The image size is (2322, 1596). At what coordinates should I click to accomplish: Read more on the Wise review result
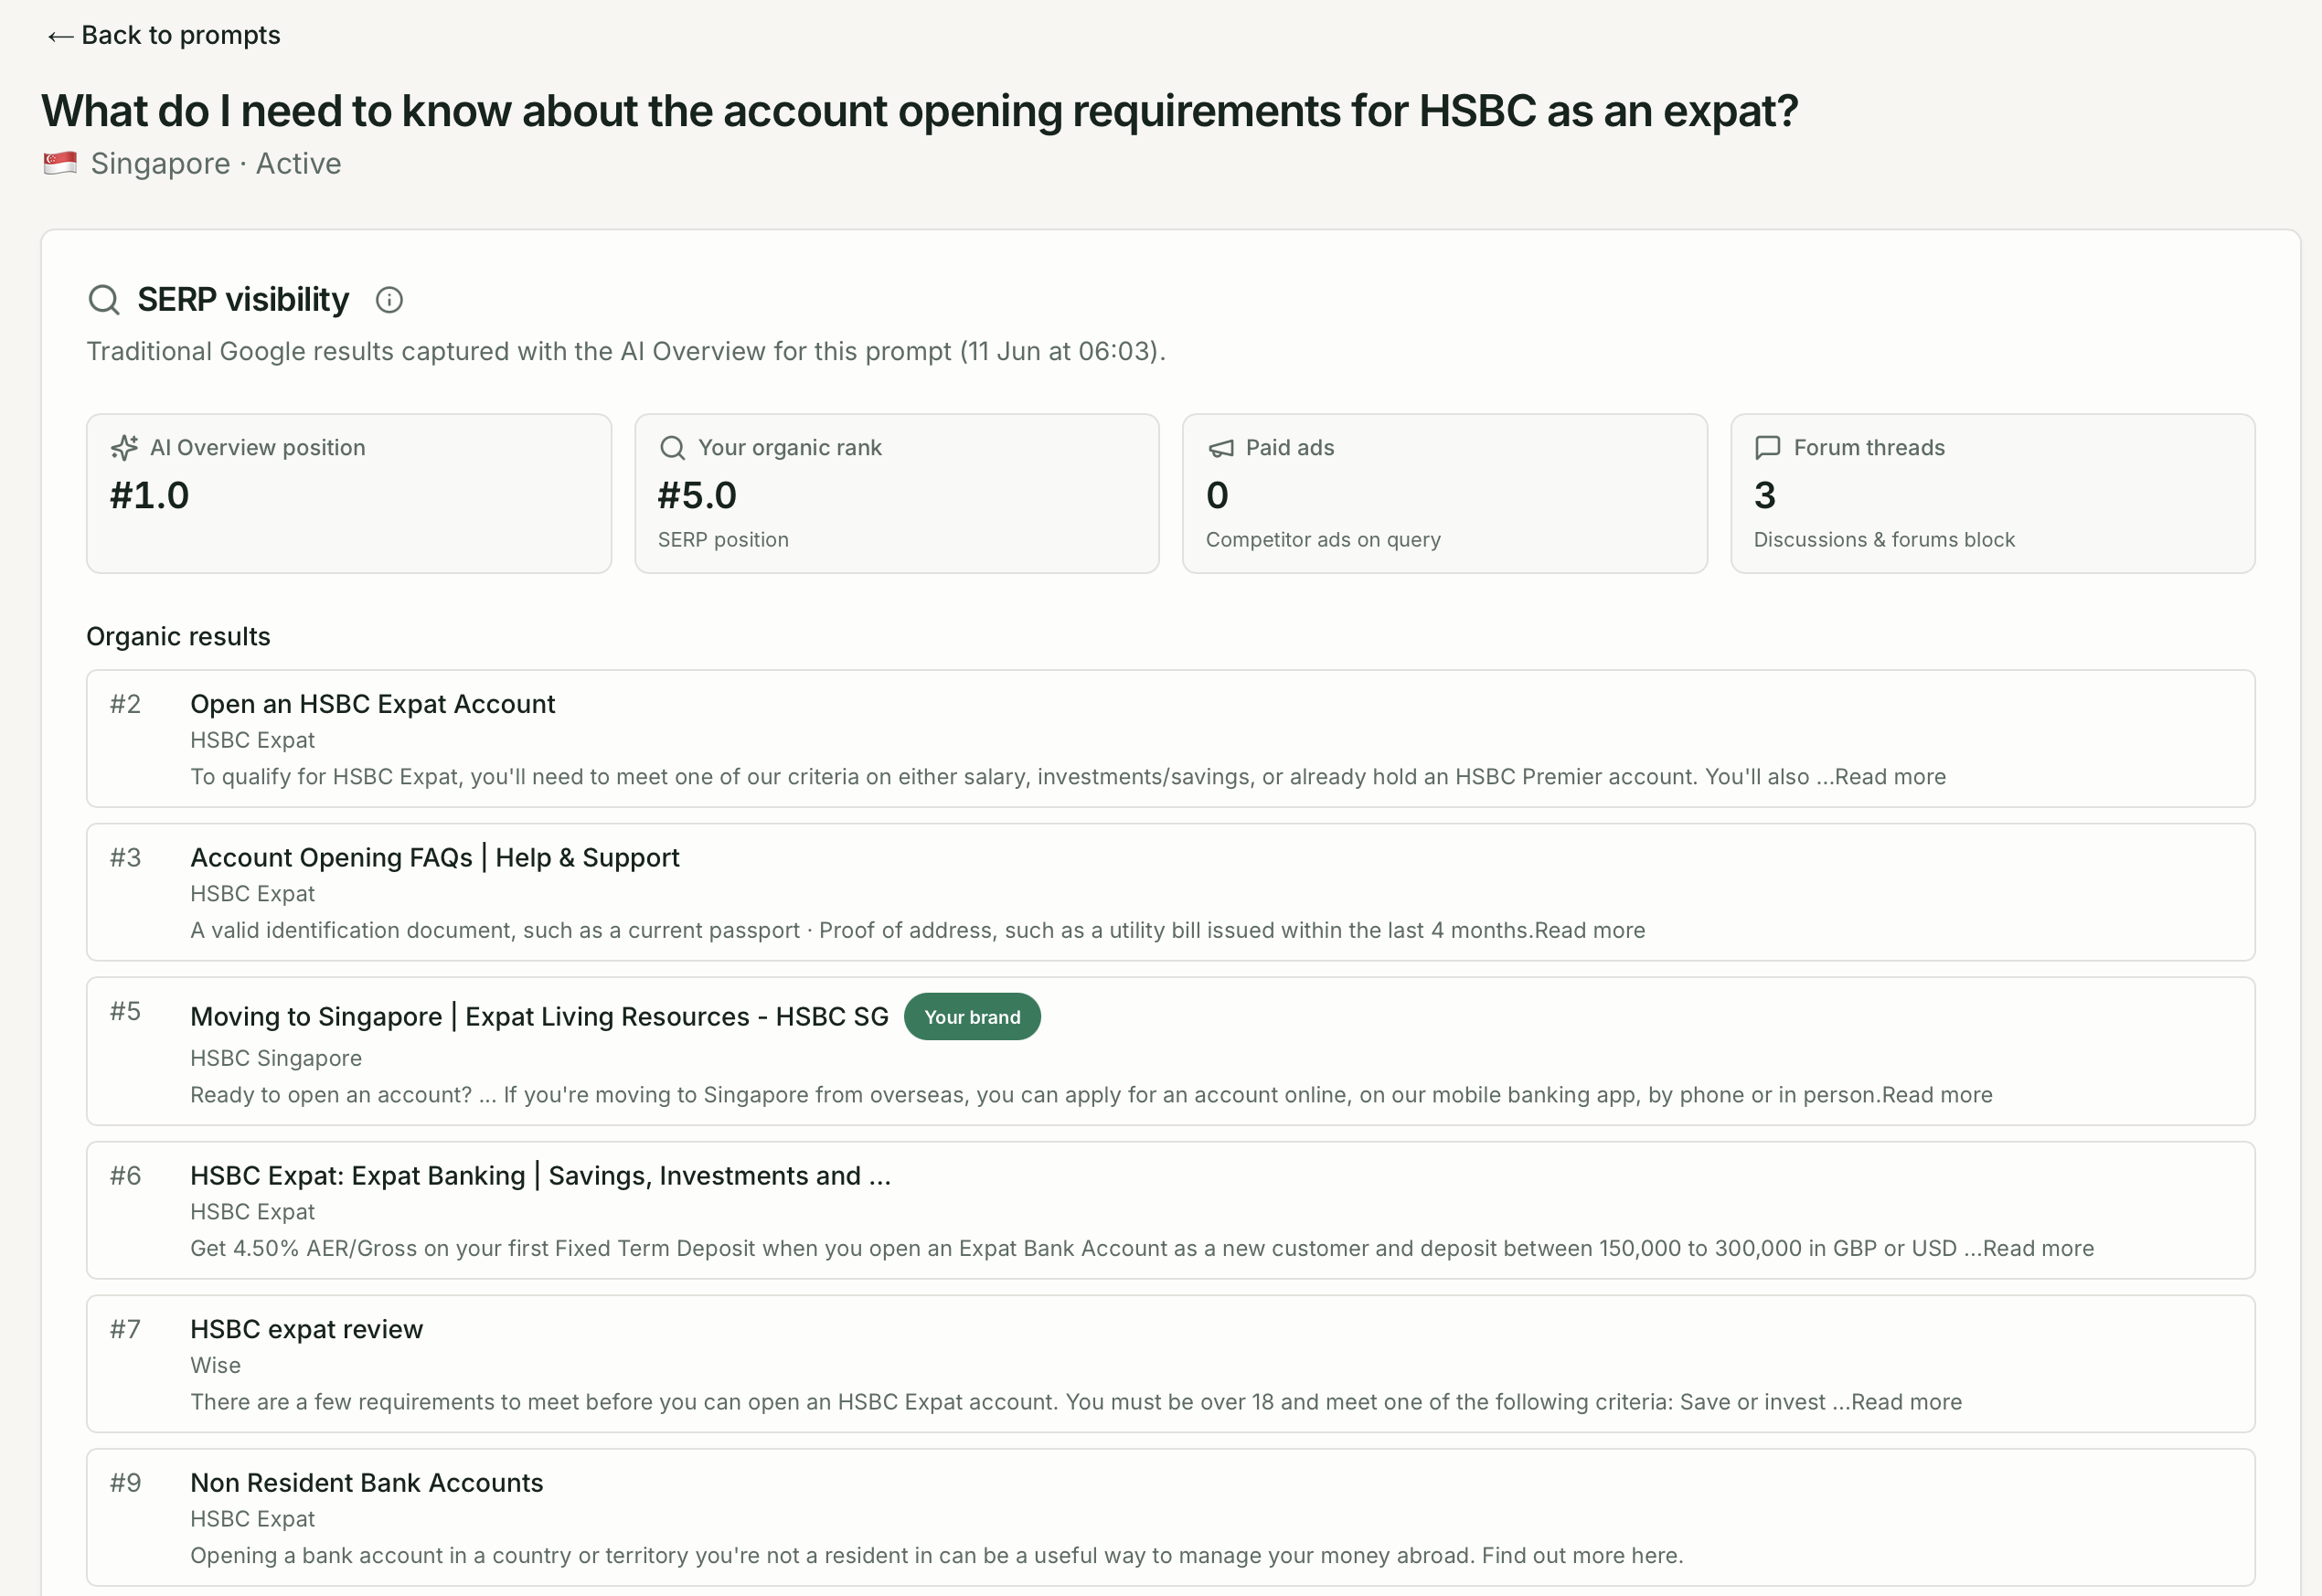coord(1906,1402)
